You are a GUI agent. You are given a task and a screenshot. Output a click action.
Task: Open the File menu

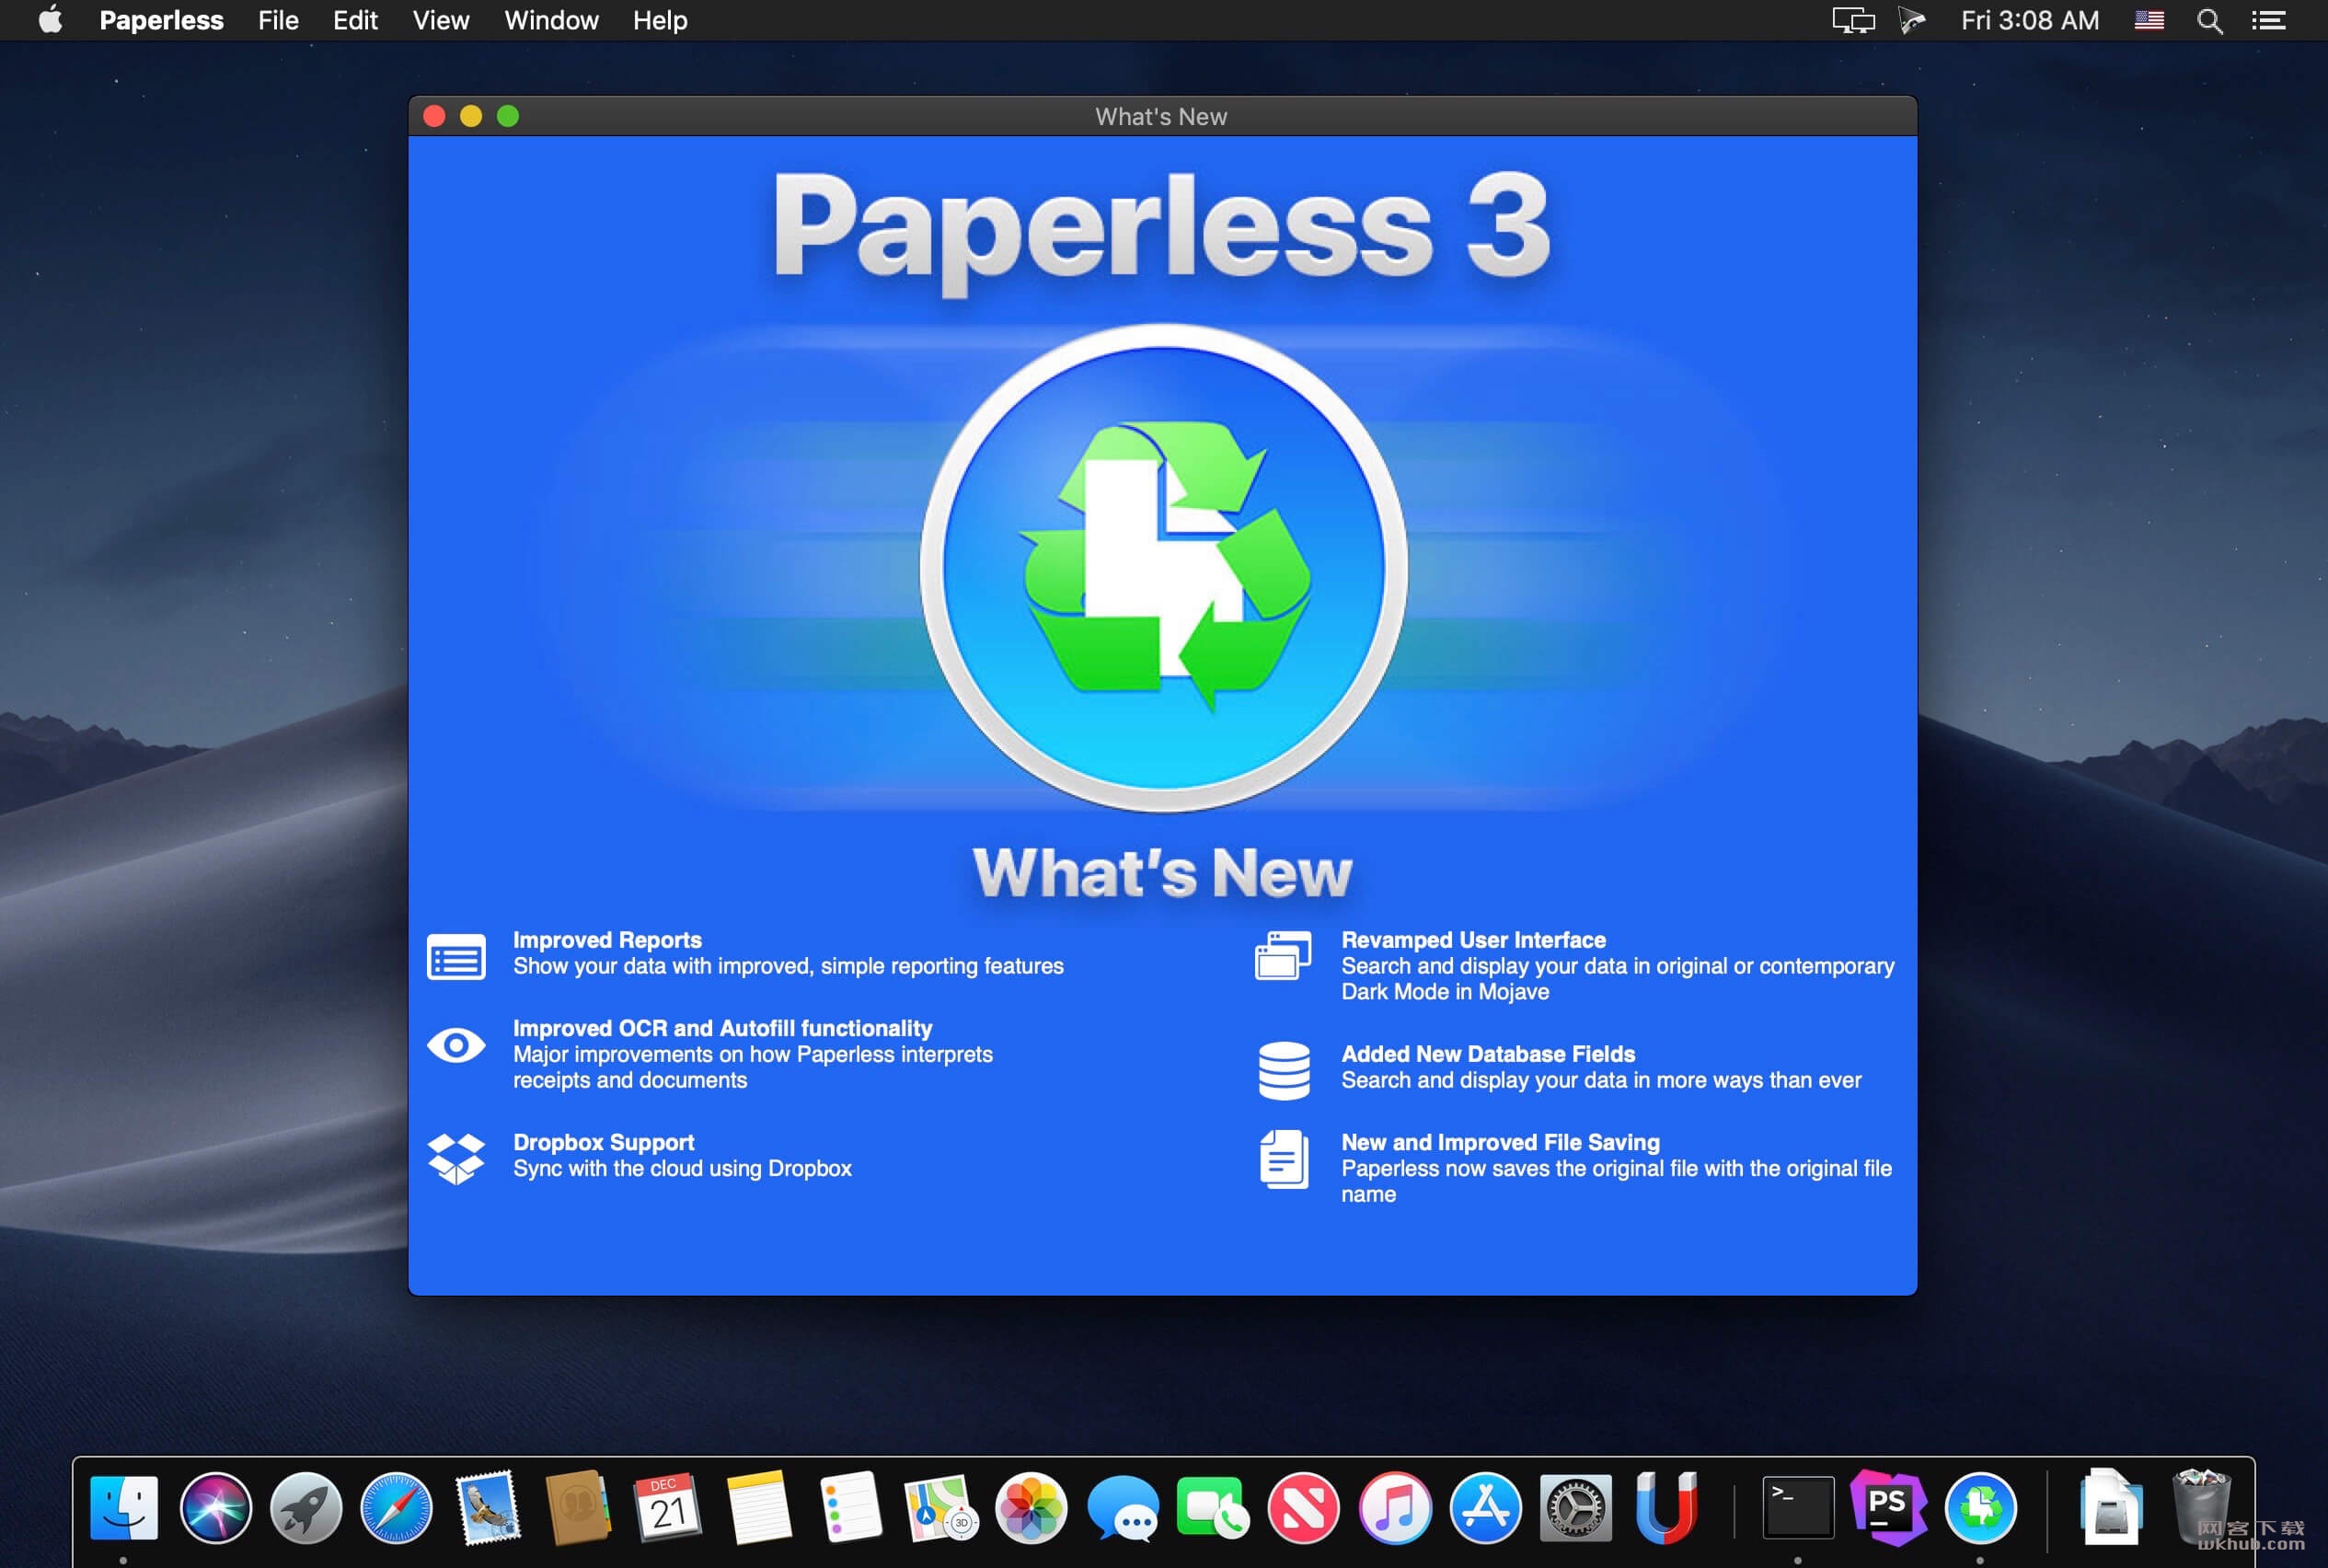tap(278, 20)
